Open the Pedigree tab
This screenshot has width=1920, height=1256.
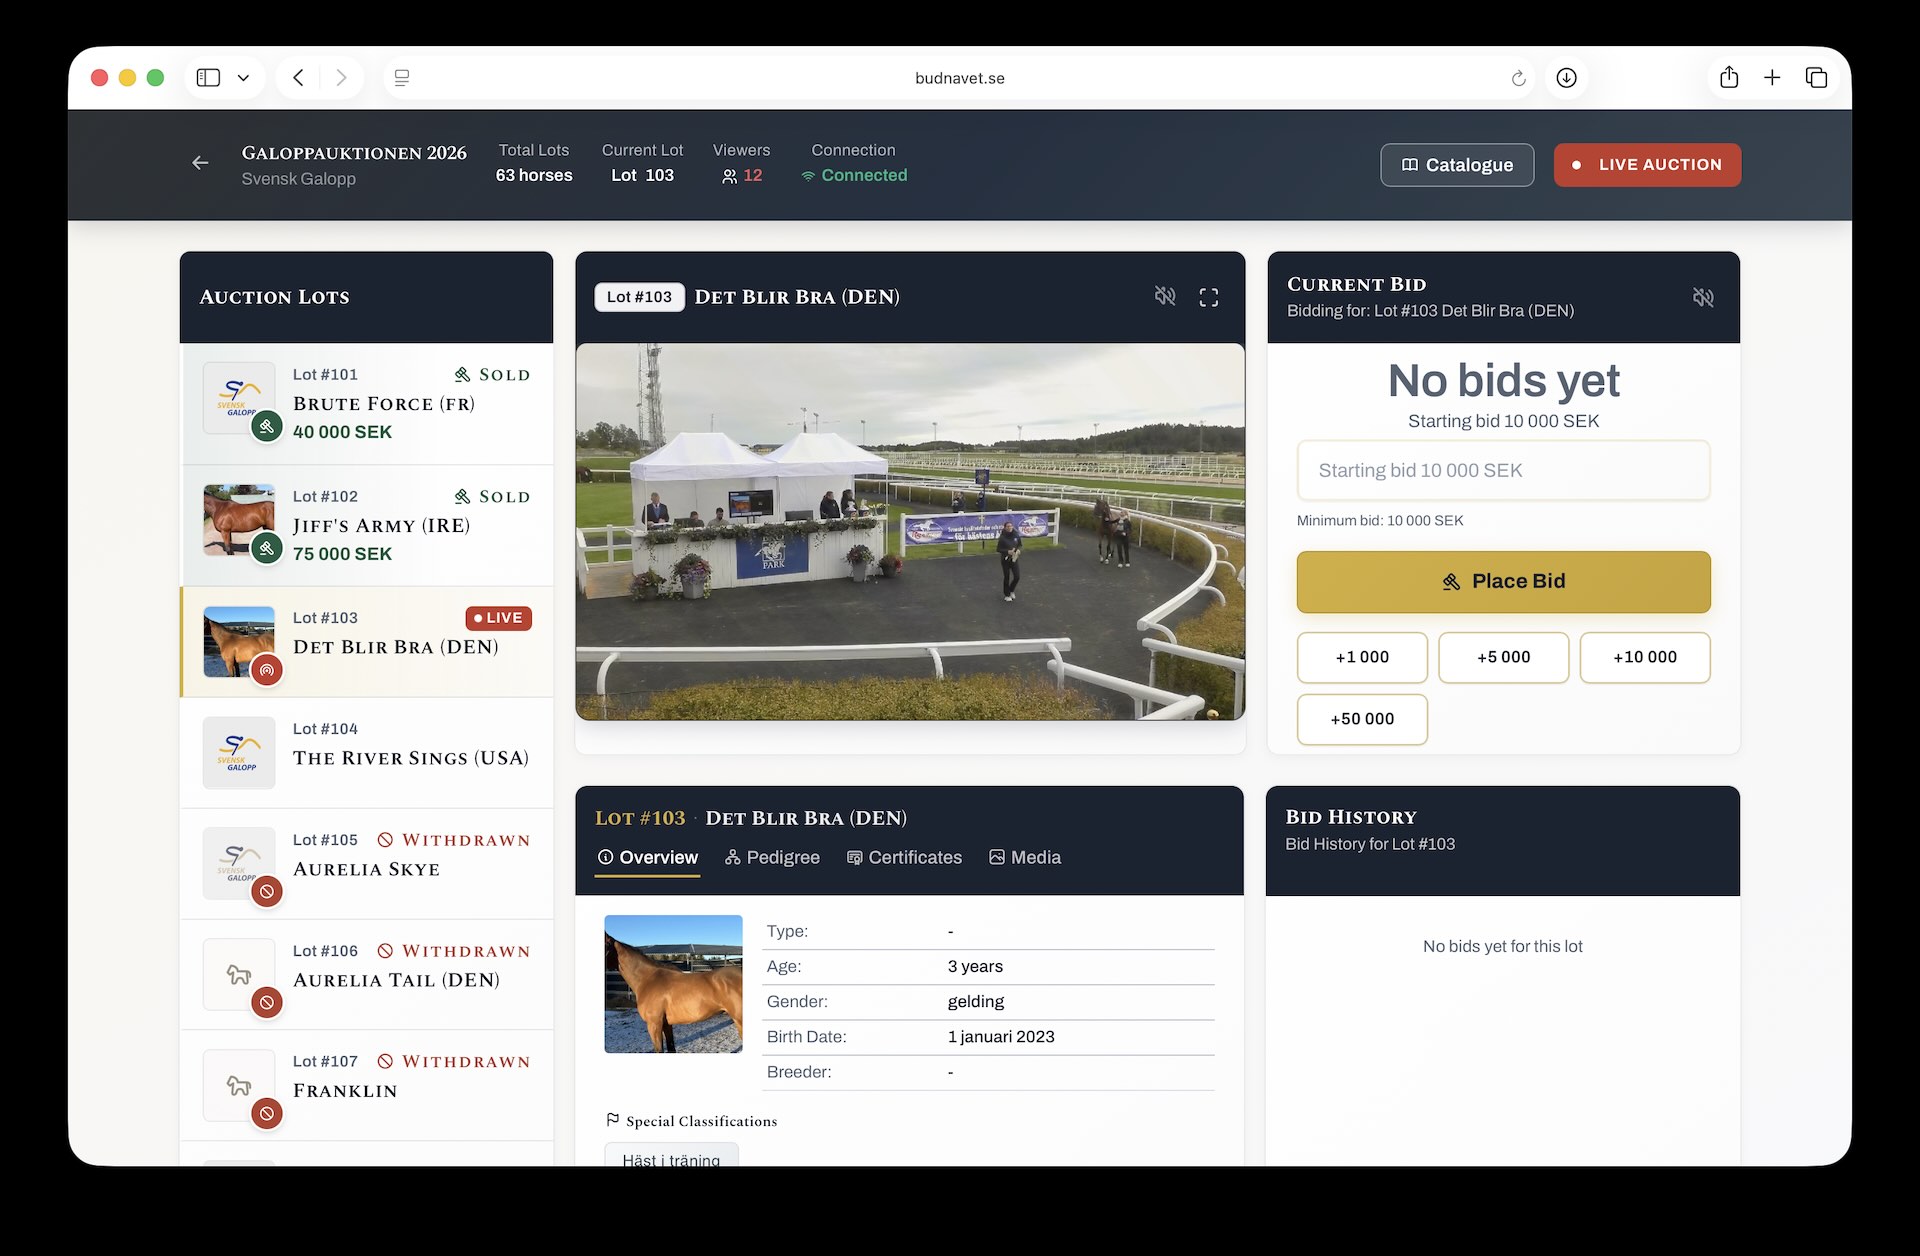point(772,858)
